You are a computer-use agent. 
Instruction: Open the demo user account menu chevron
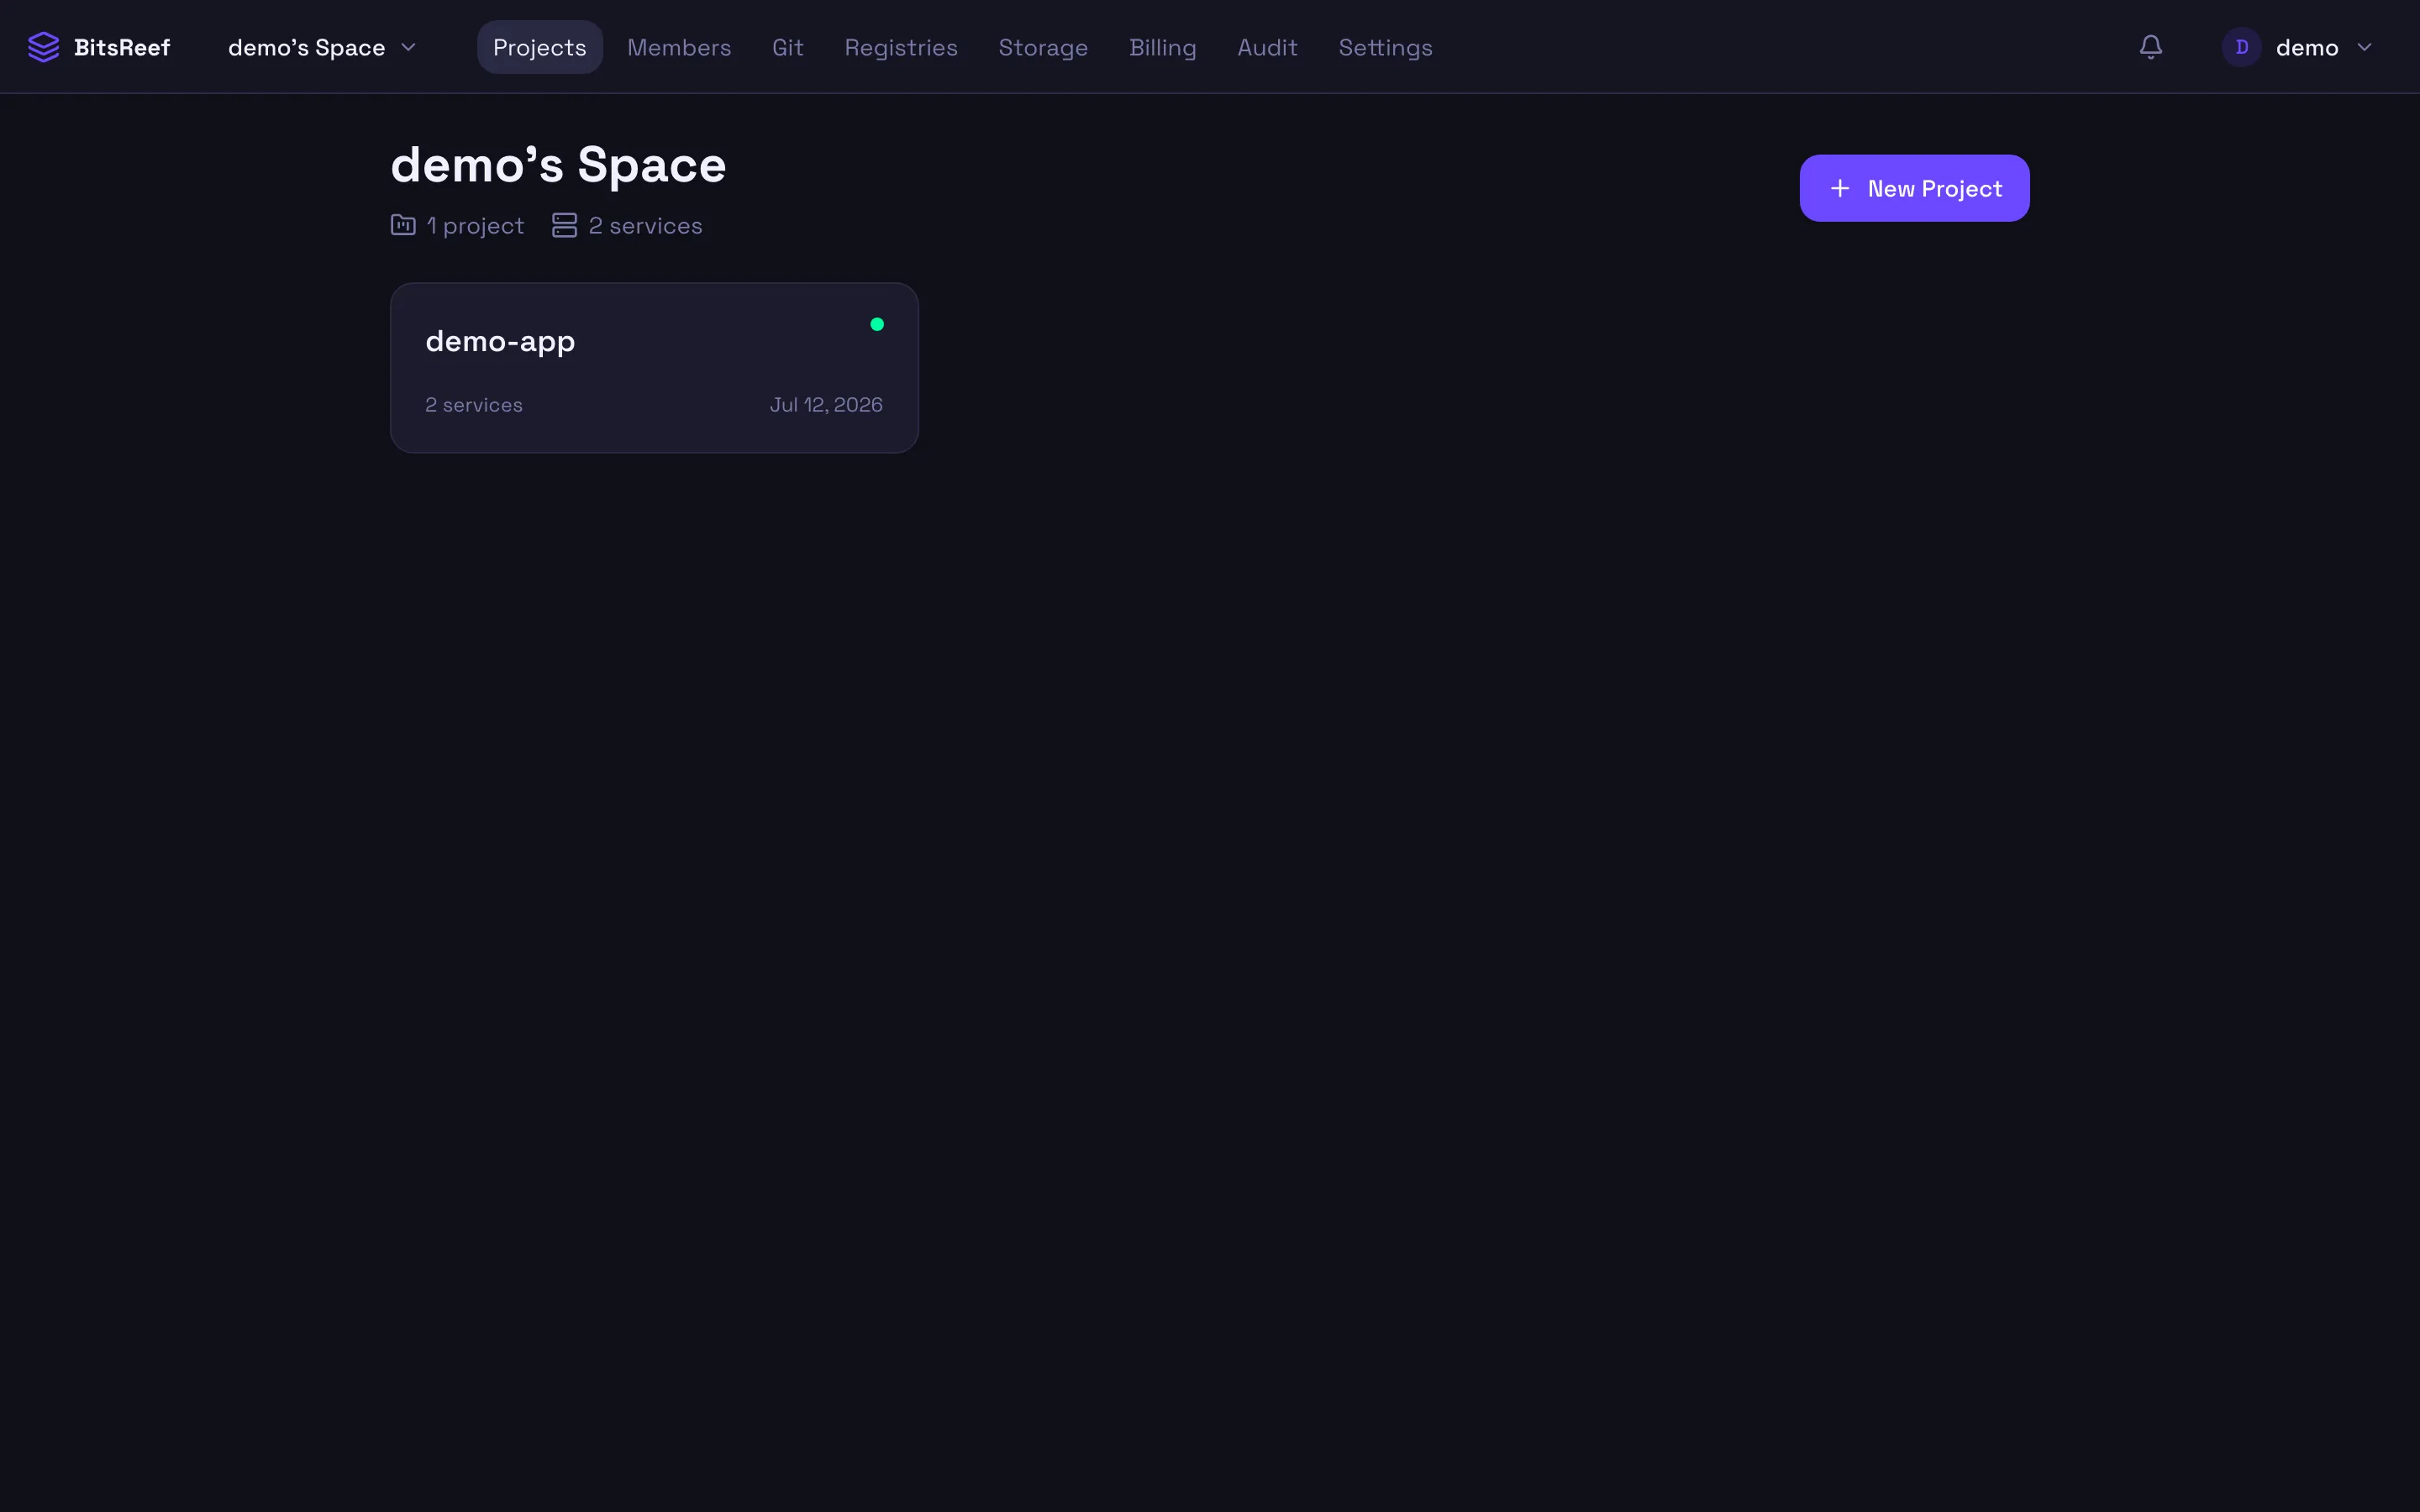(2365, 47)
